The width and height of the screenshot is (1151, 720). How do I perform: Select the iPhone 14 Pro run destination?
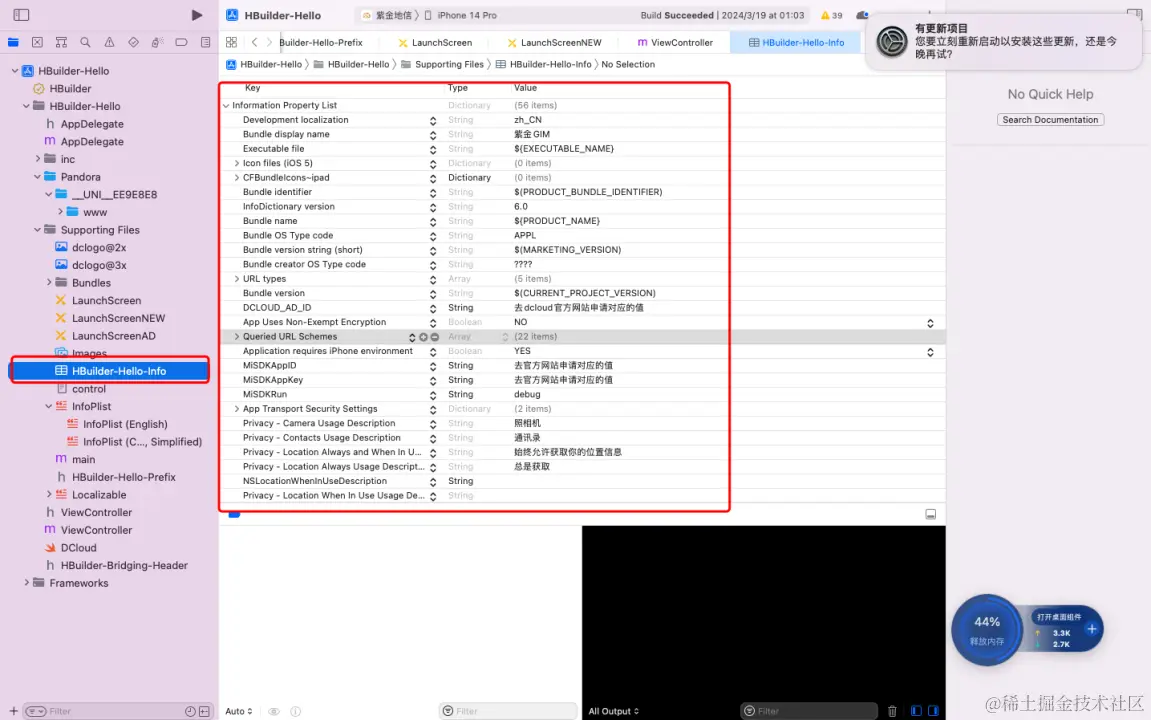461,15
